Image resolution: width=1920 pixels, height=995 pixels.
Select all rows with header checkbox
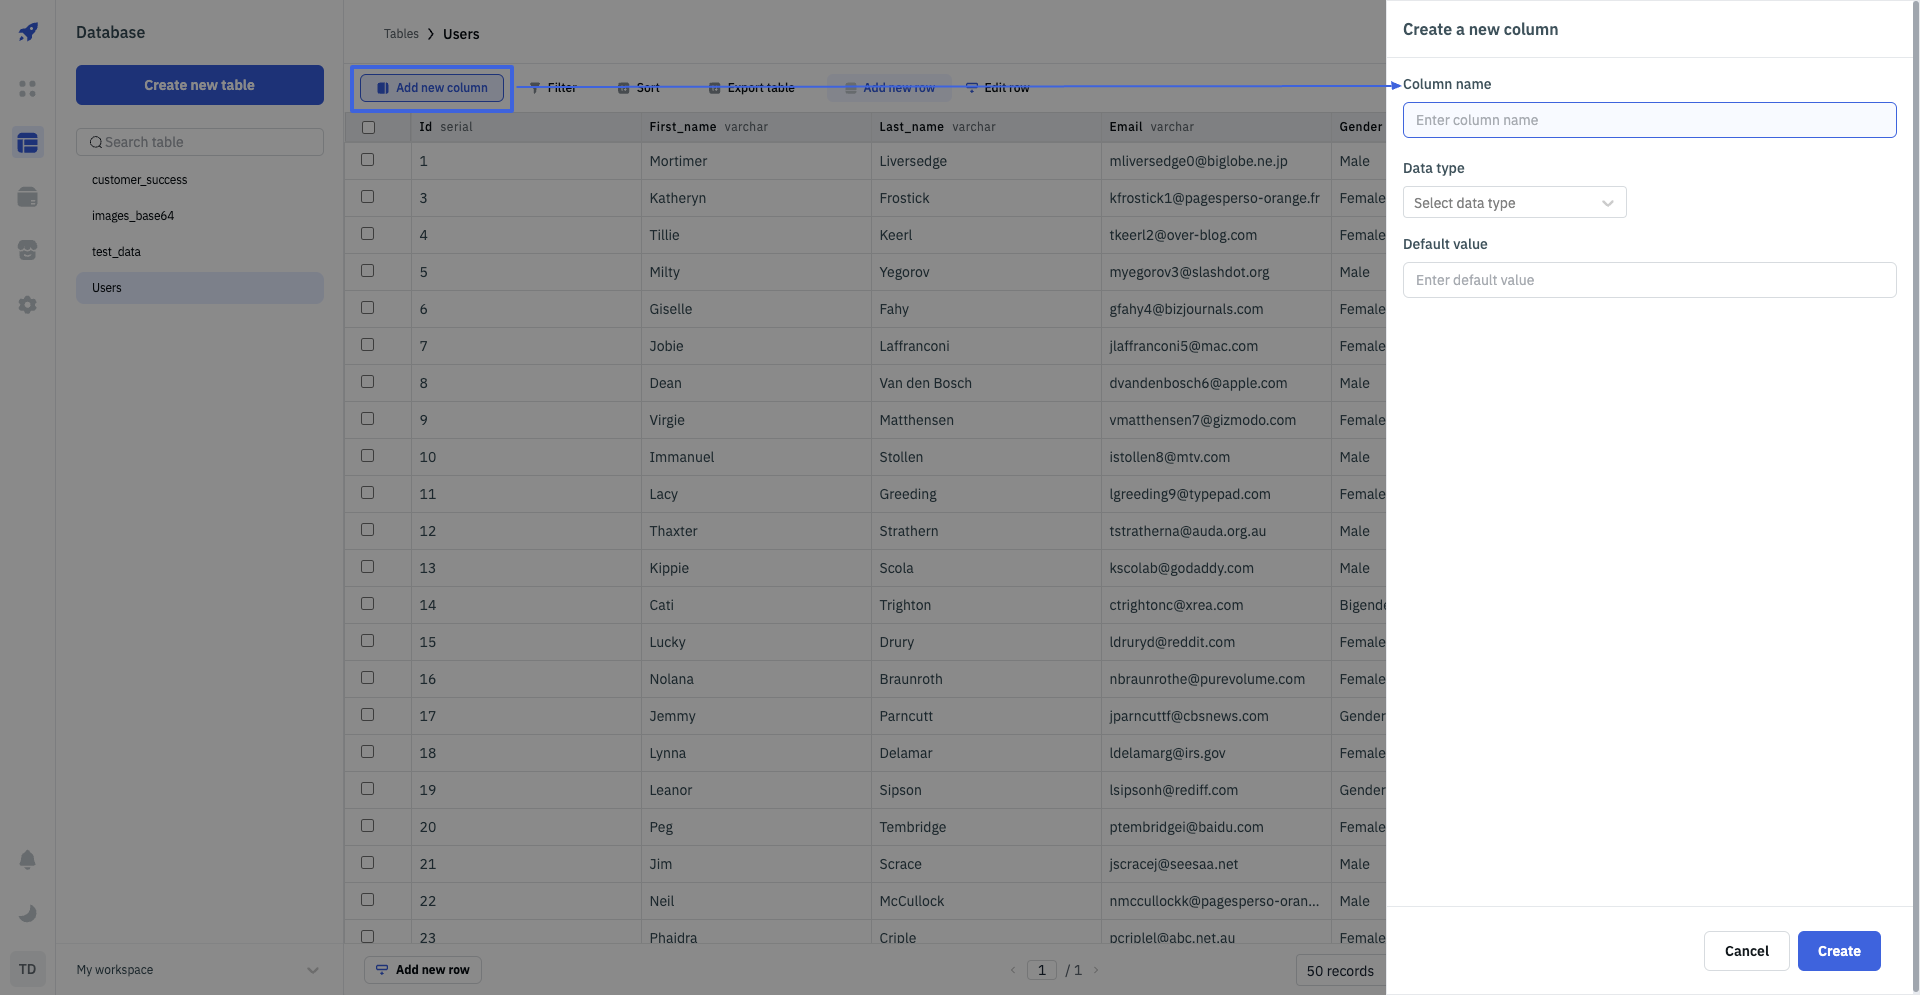(368, 127)
